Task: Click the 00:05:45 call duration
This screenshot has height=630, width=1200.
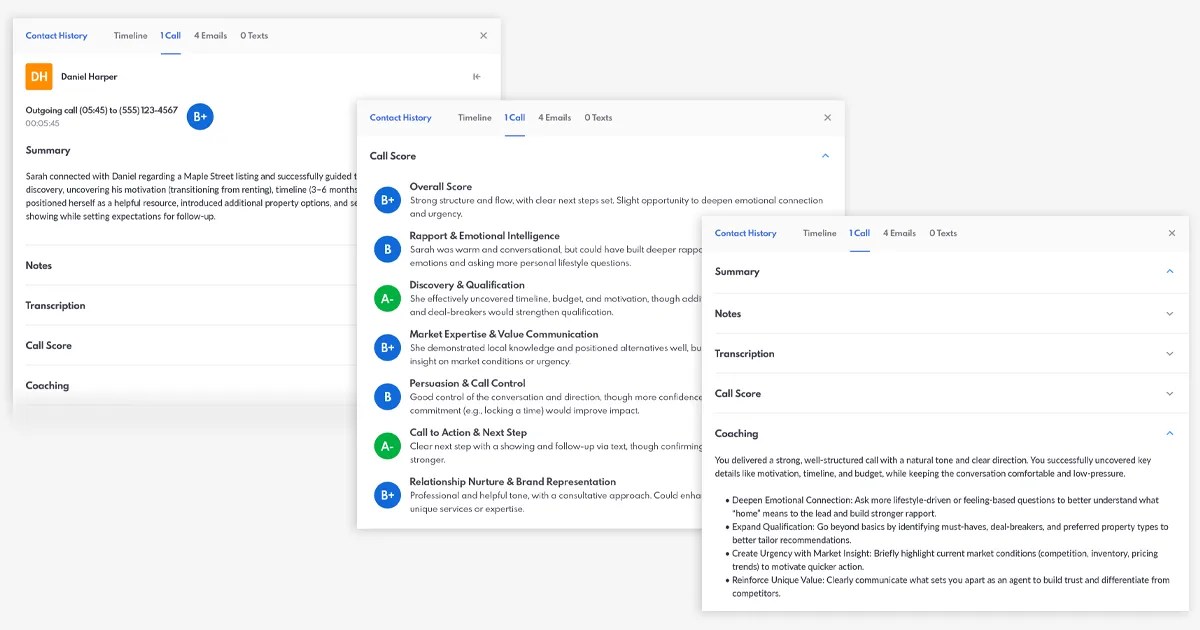Action: click(x=43, y=124)
